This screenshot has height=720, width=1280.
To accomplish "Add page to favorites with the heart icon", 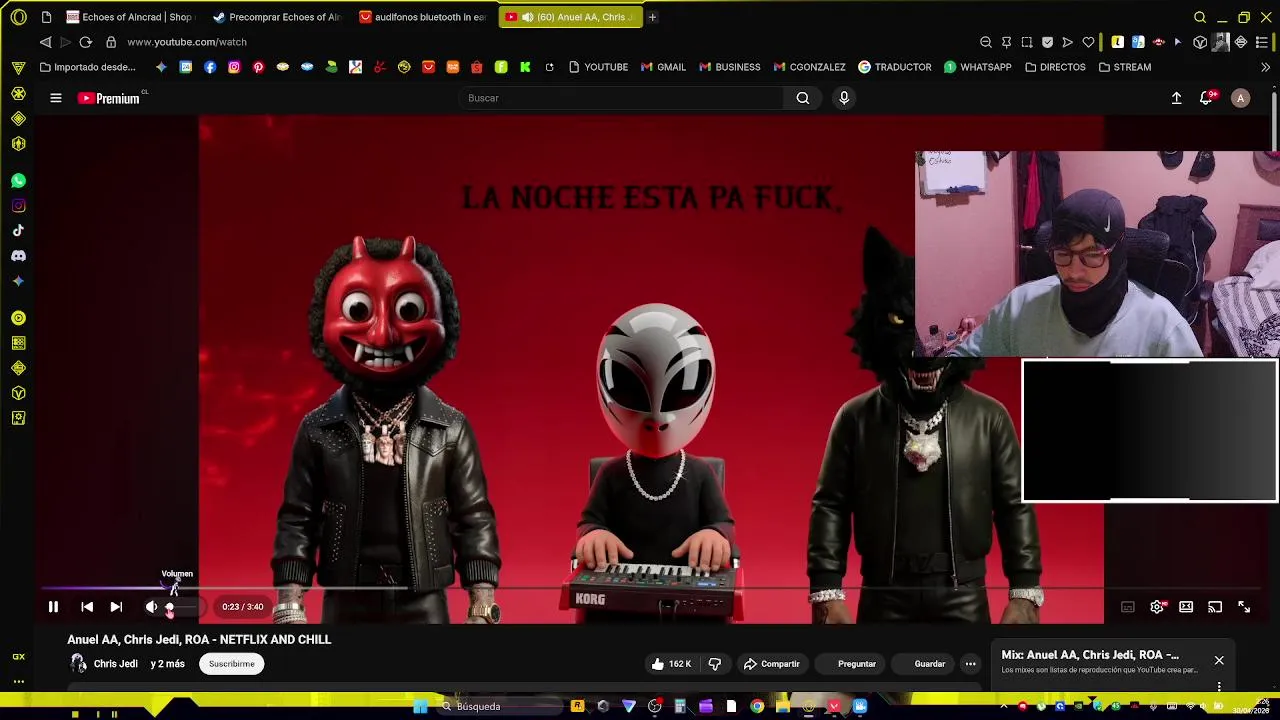I will coord(1088,42).
